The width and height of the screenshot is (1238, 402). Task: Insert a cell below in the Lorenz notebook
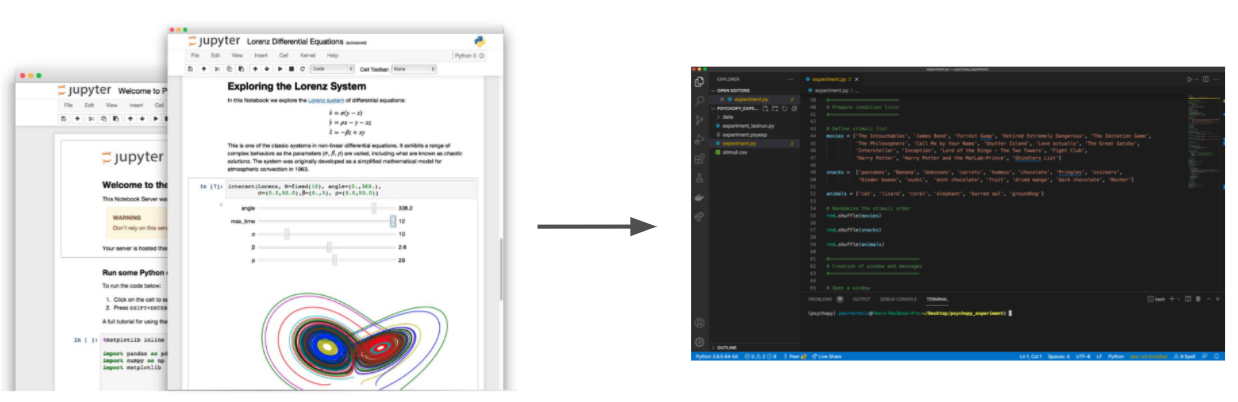204,69
